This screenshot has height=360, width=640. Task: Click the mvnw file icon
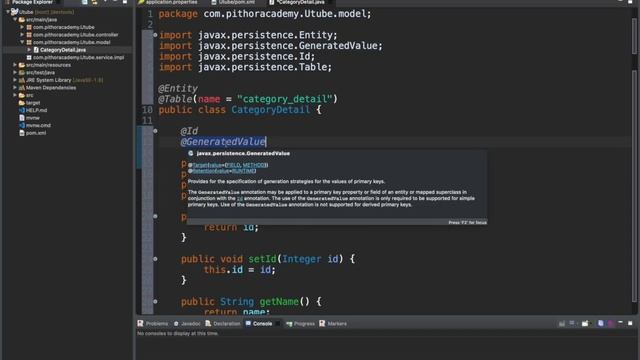tap(22, 118)
